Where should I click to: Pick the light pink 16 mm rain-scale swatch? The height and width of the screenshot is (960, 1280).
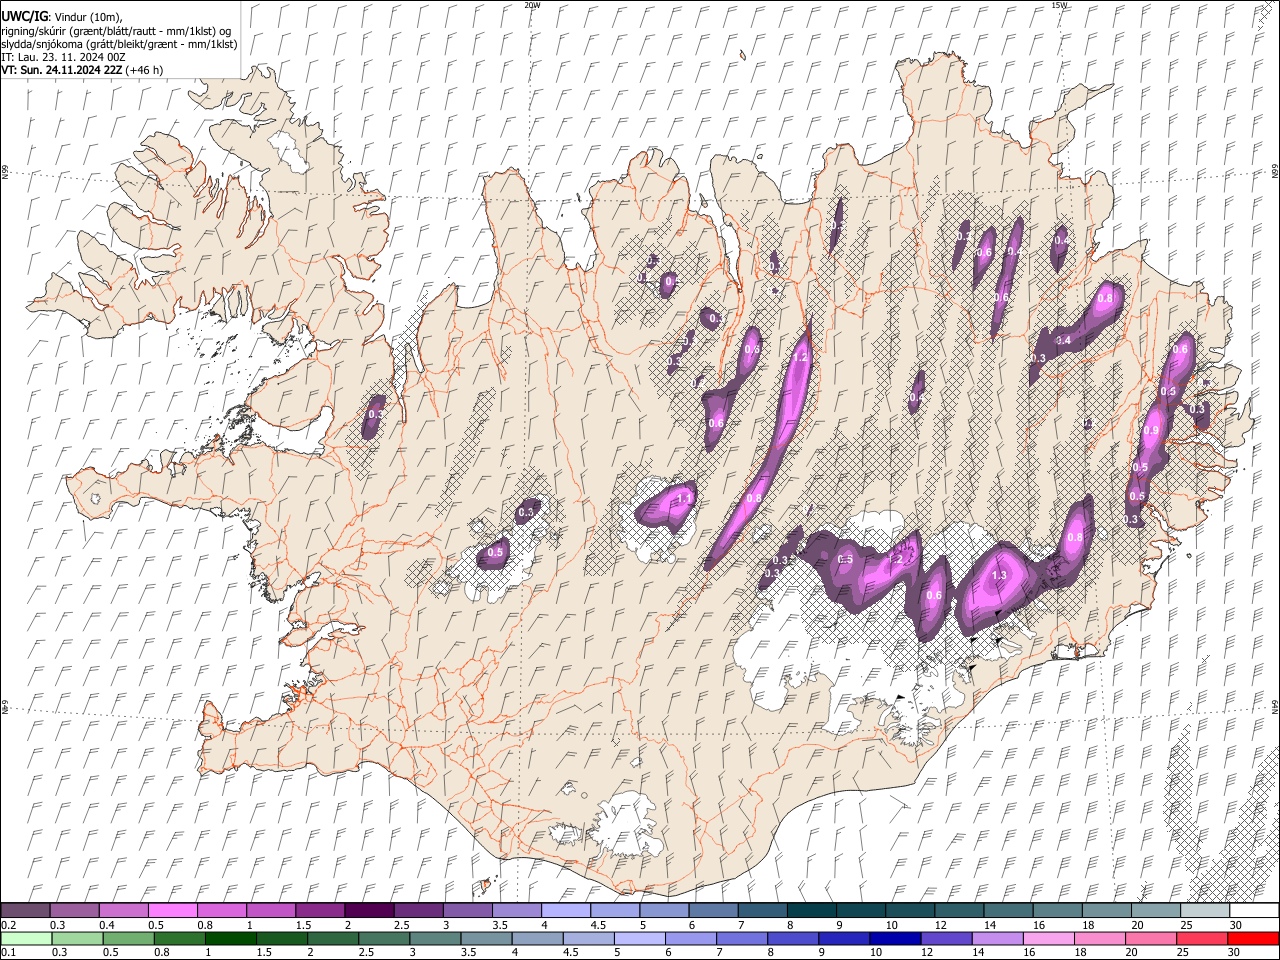click(1047, 939)
